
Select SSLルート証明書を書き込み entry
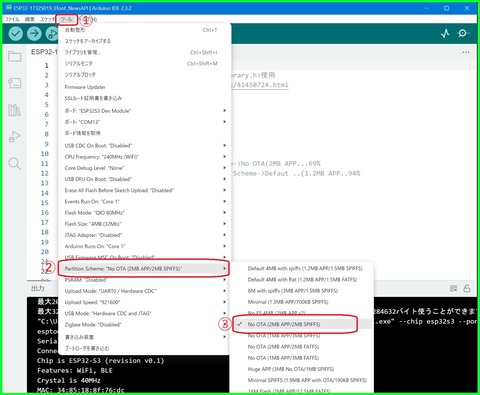tap(144, 98)
